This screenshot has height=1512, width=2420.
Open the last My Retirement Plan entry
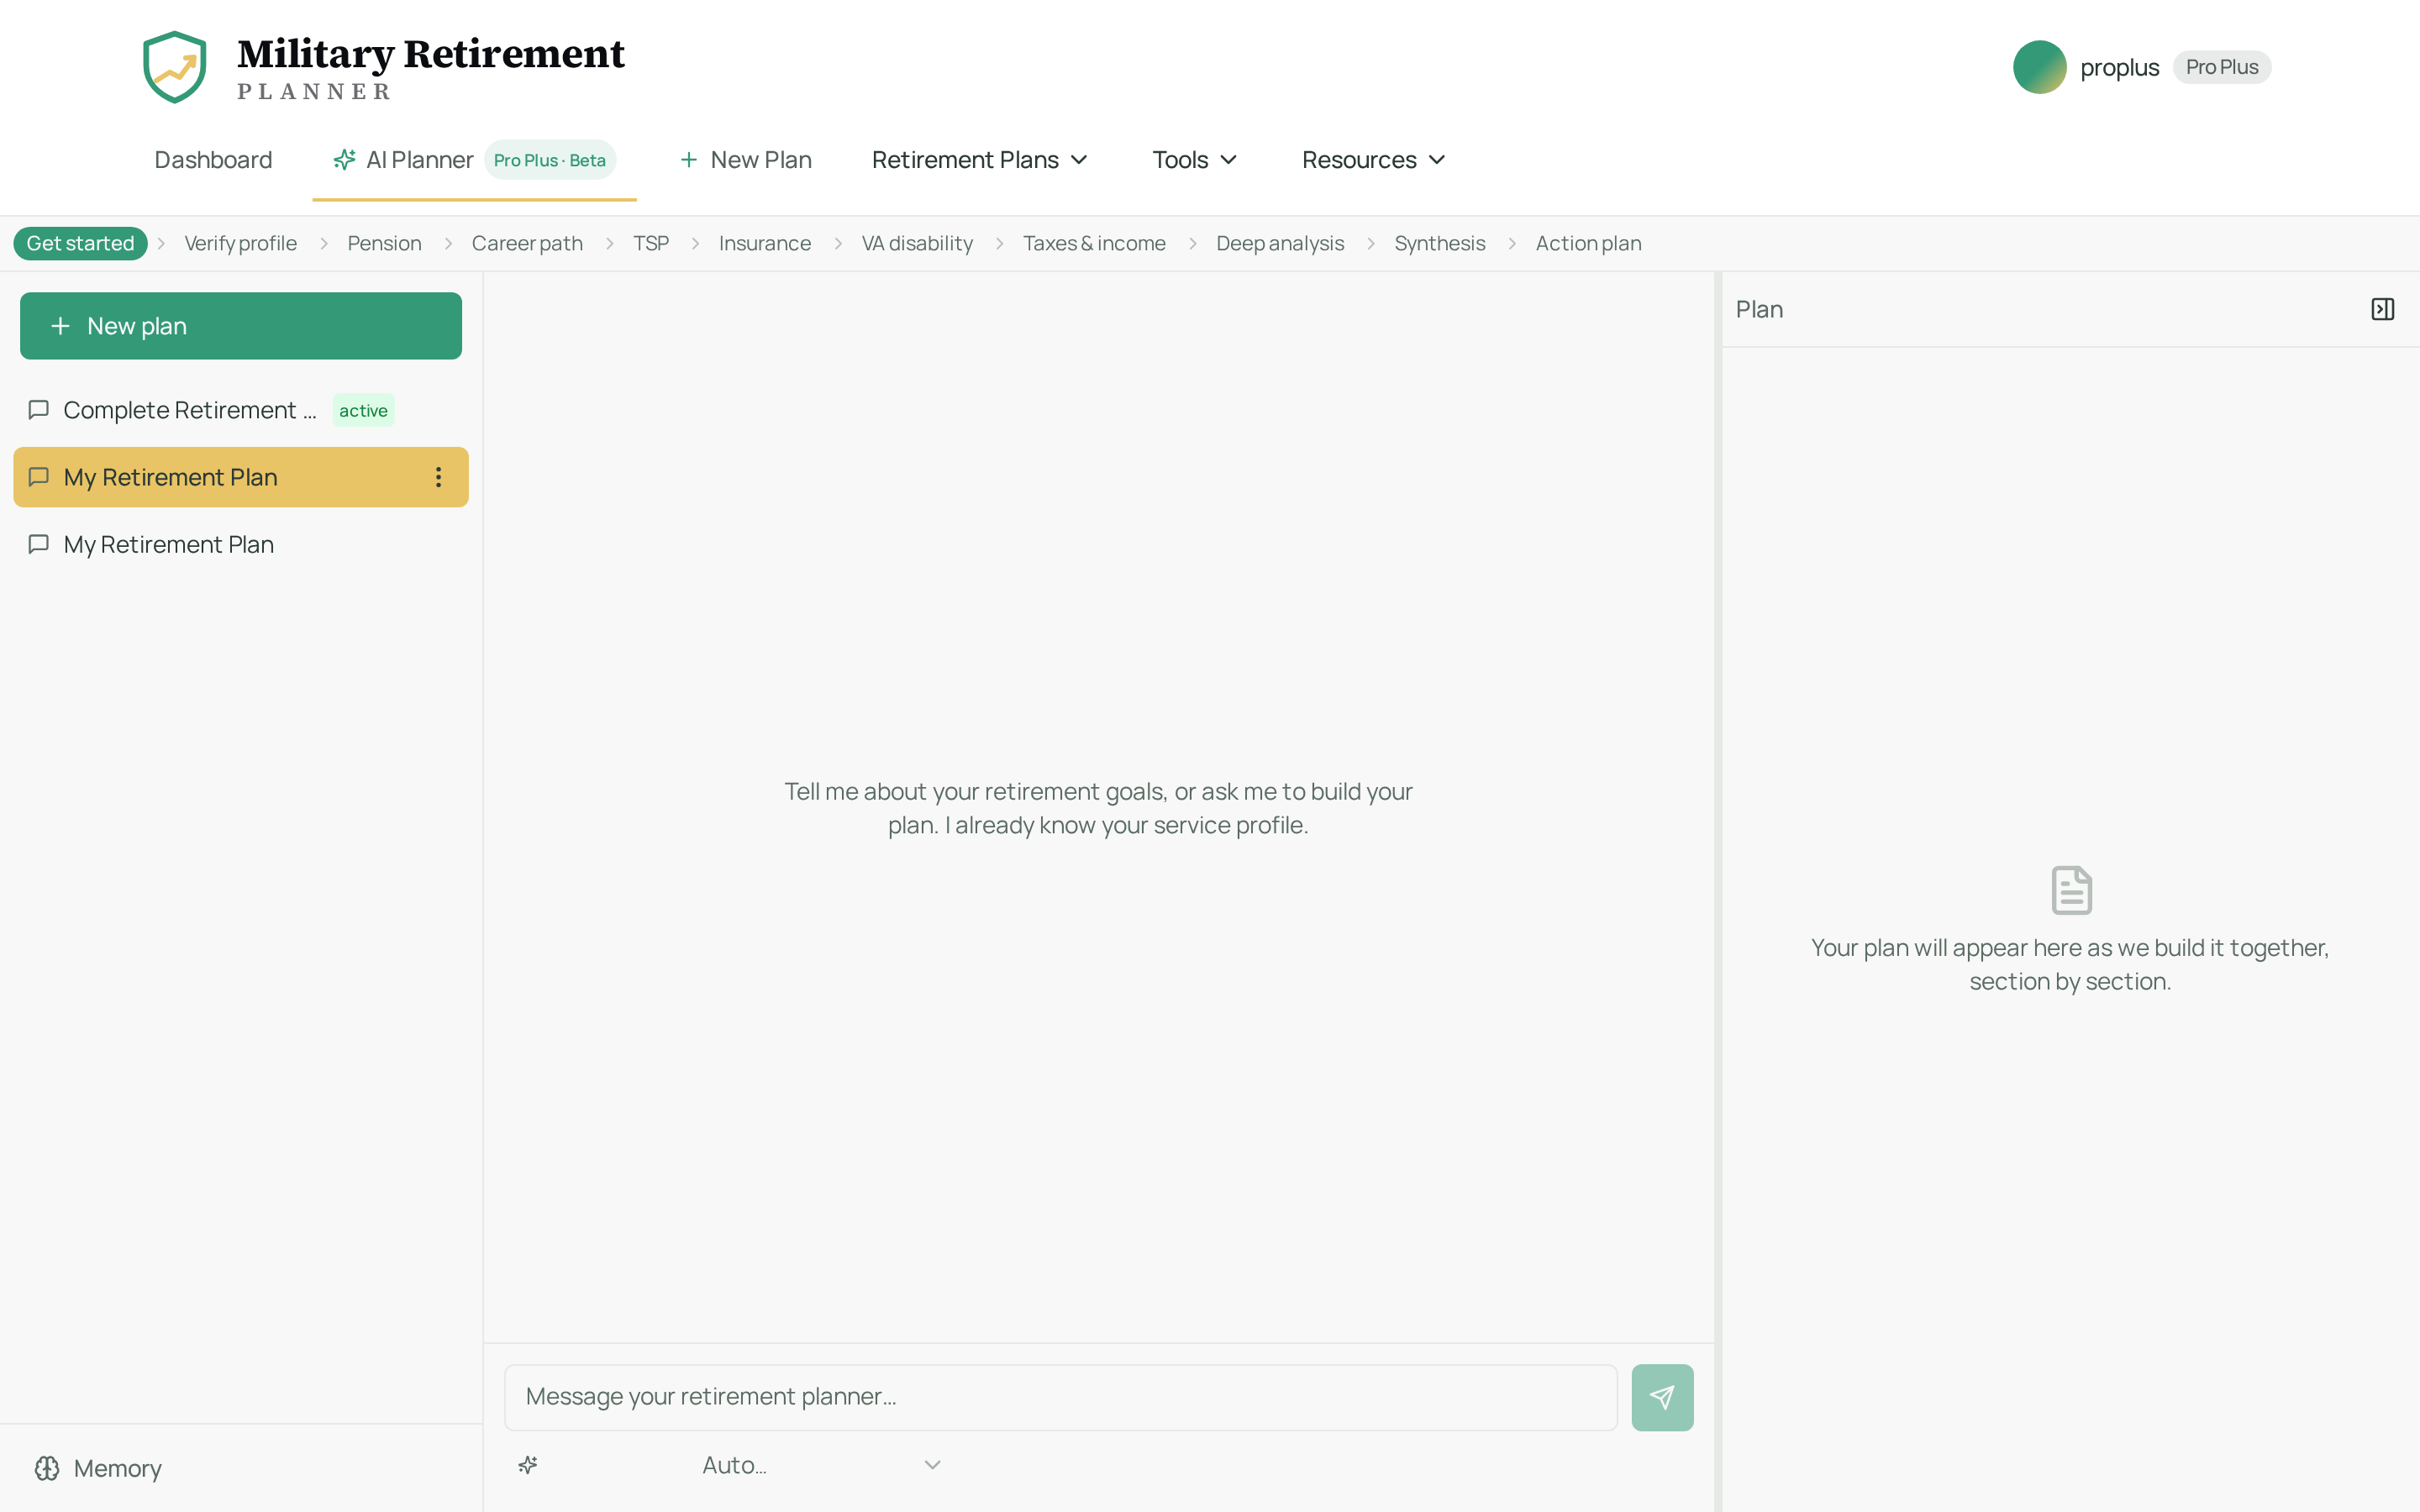click(241, 544)
